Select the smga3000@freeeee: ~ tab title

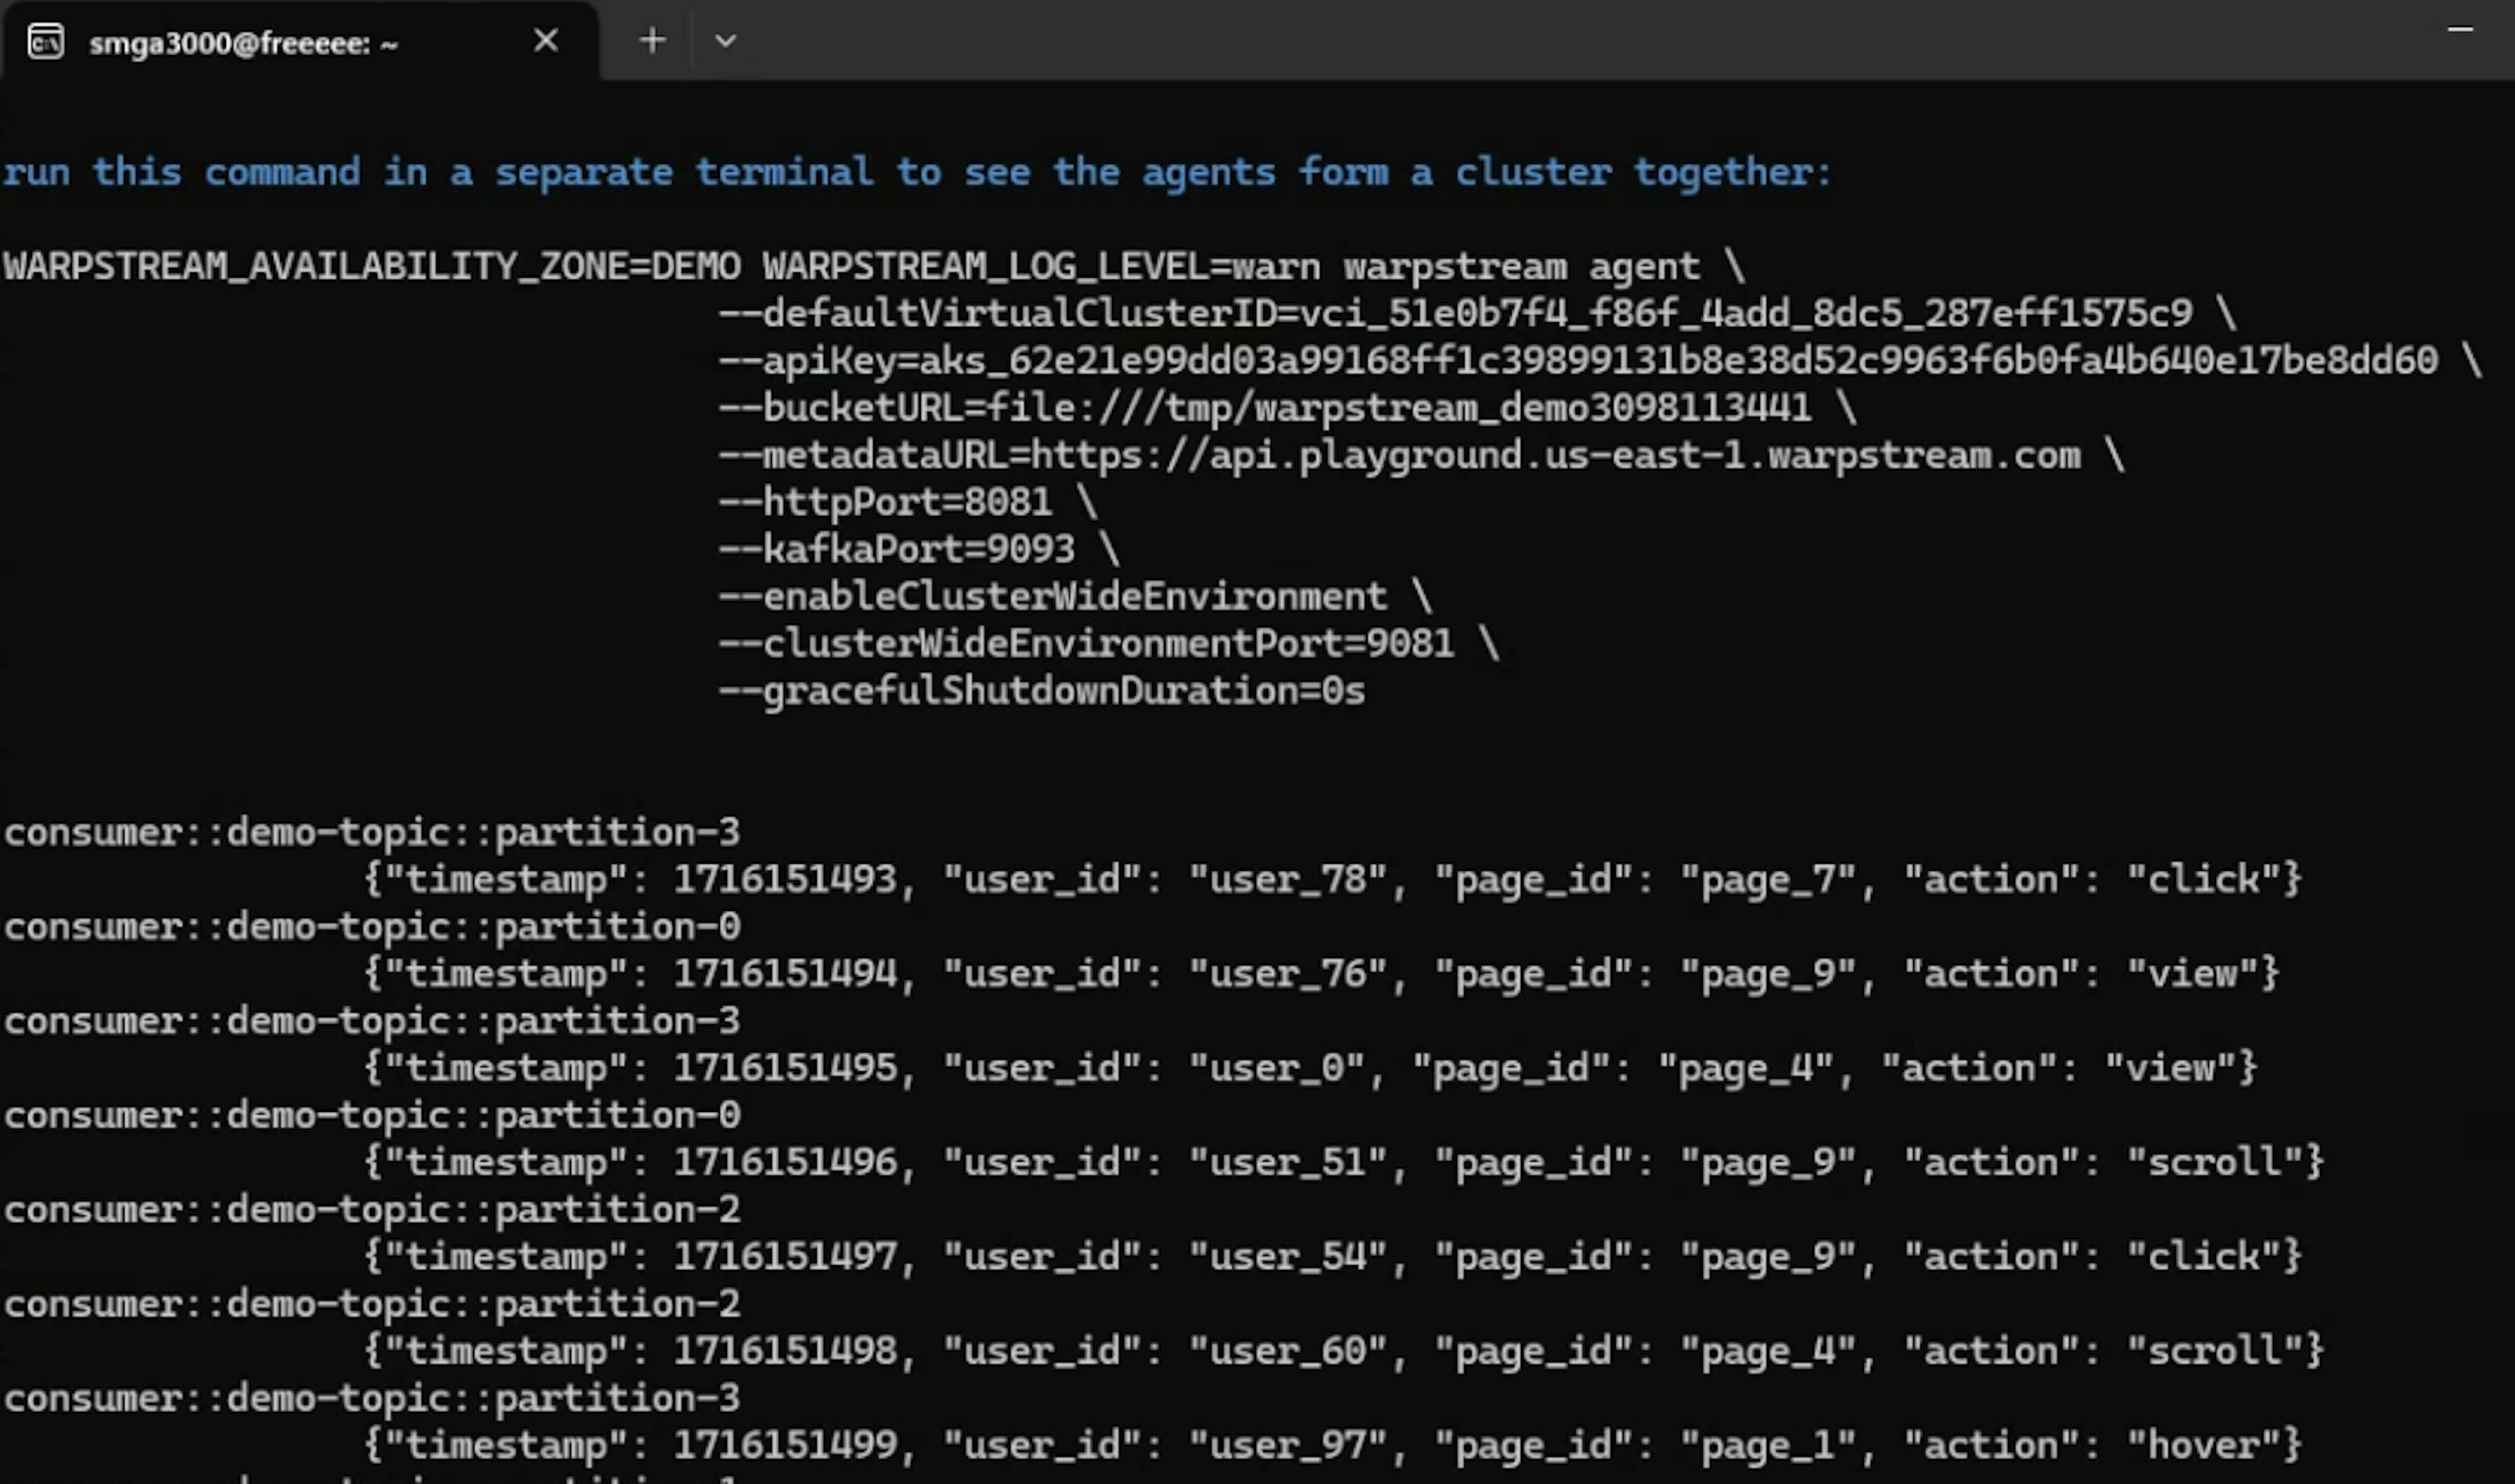click(x=243, y=44)
